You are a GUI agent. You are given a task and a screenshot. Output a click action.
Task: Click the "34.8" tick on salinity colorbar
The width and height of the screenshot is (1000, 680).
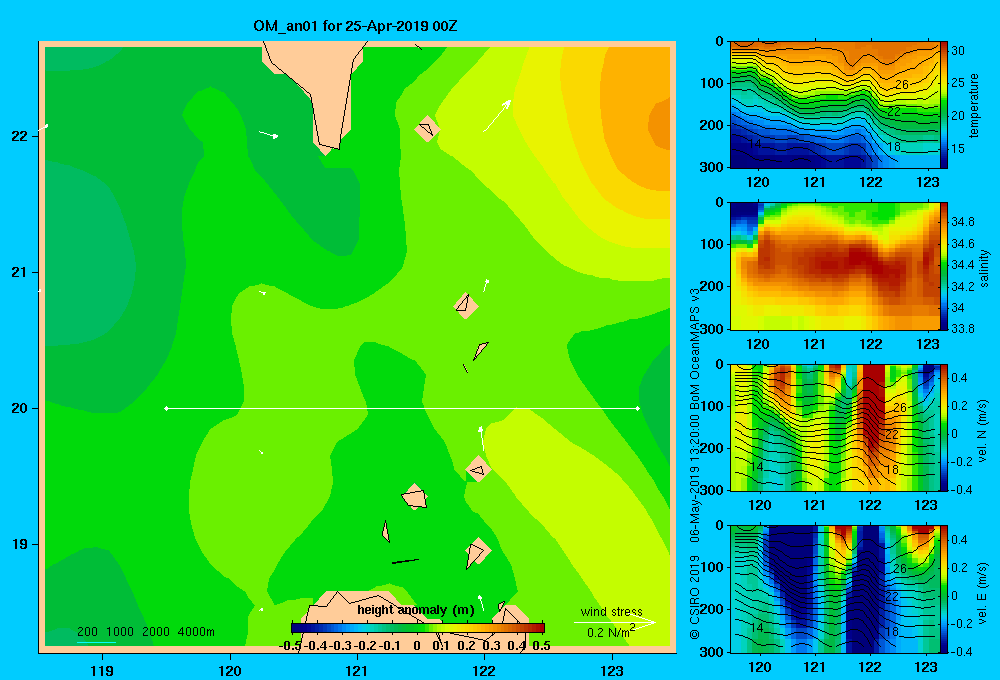pyautogui.click(x=963, y=222)
